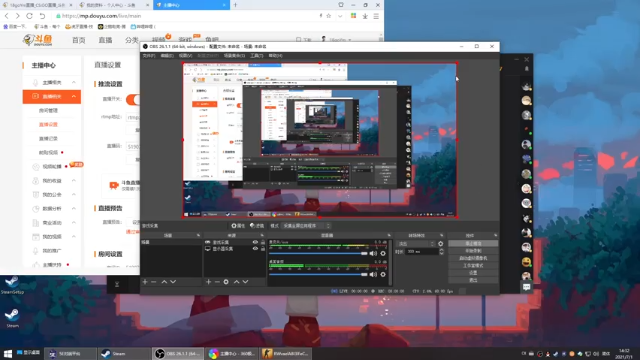Toggle visibility eye of game capture source

[255, 242]
